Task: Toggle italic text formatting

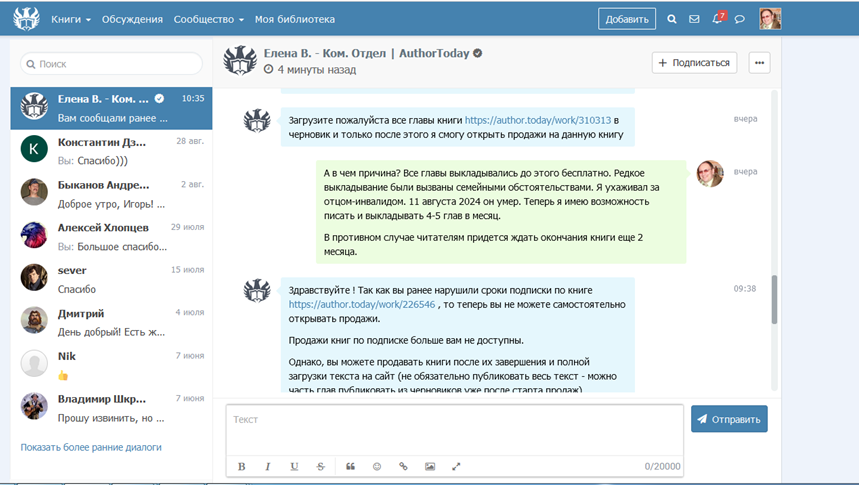Action: point(268,466)
